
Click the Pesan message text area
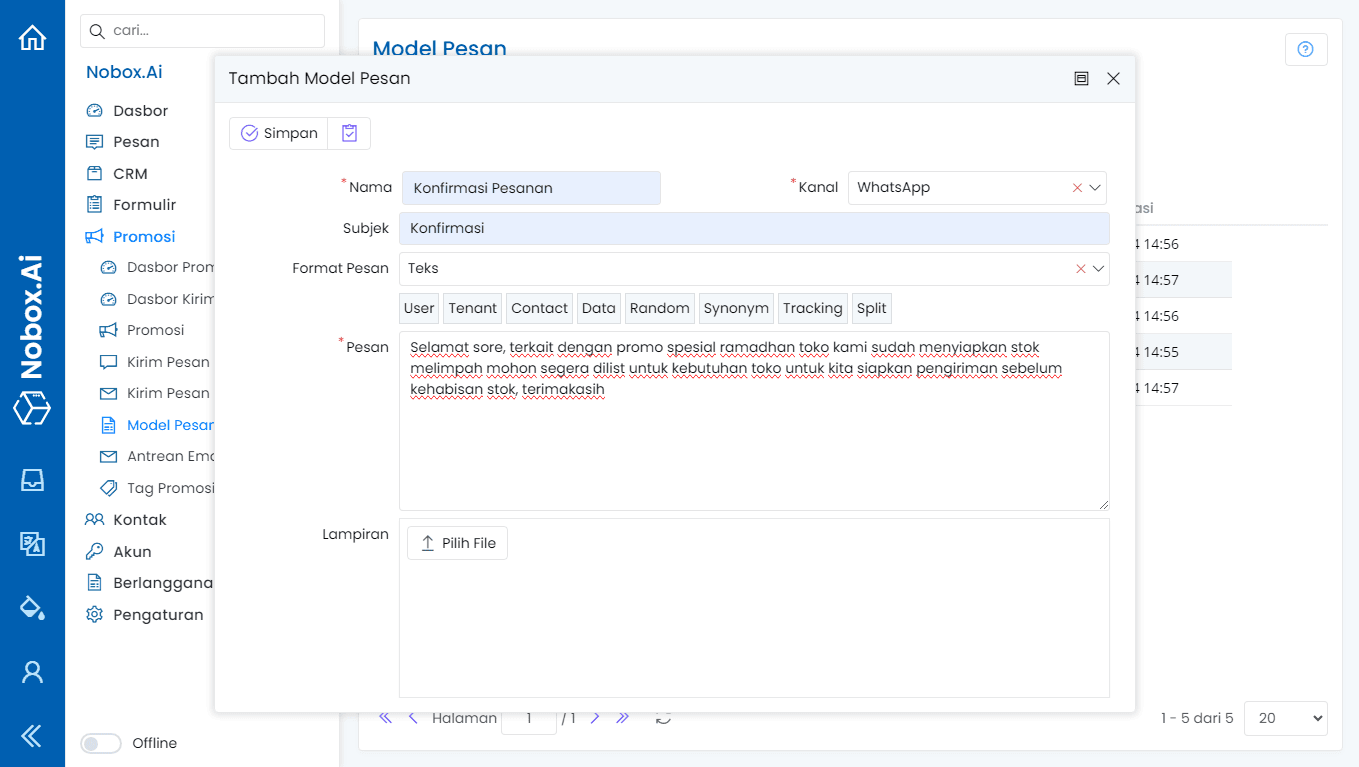[754, 440]
